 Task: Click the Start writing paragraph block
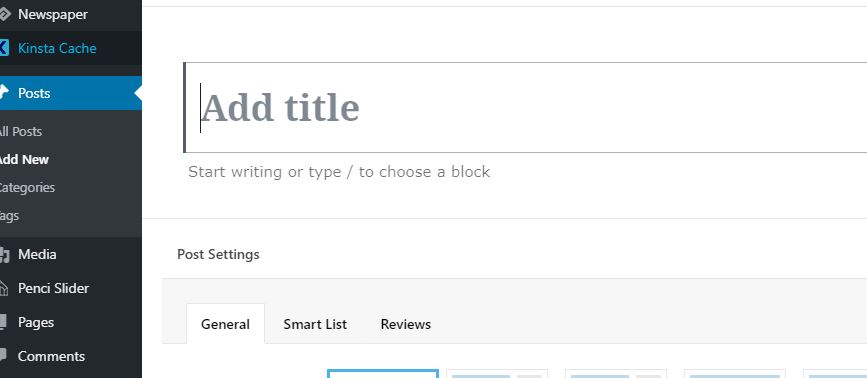click(x=339, y=171)
